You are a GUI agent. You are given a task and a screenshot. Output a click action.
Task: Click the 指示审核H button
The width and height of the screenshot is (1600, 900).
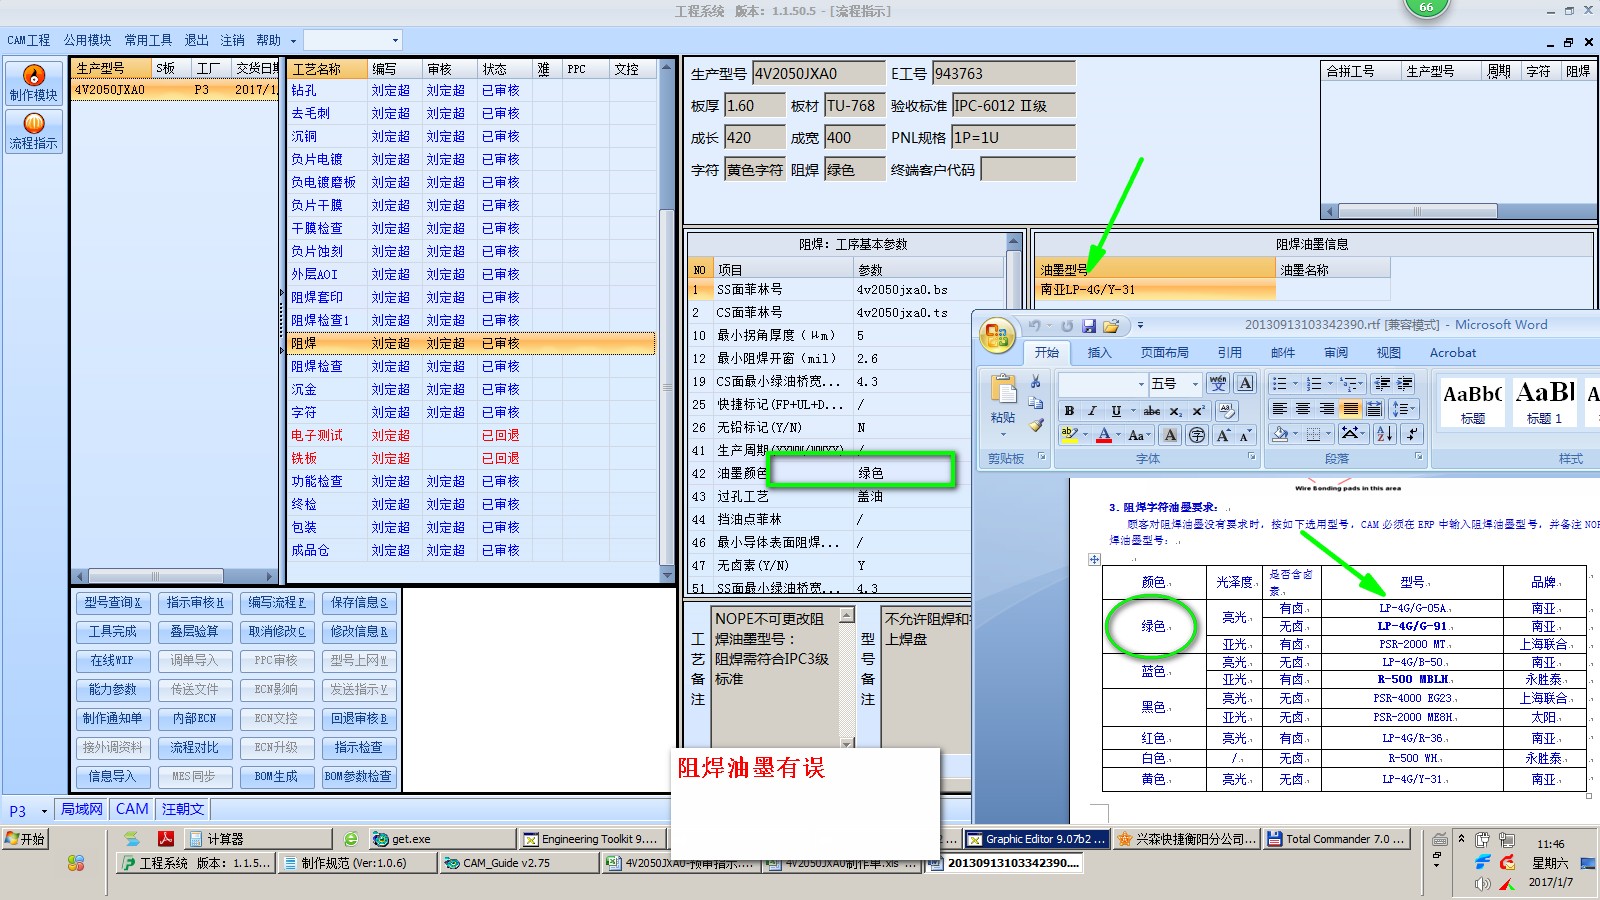click(195, 603)
